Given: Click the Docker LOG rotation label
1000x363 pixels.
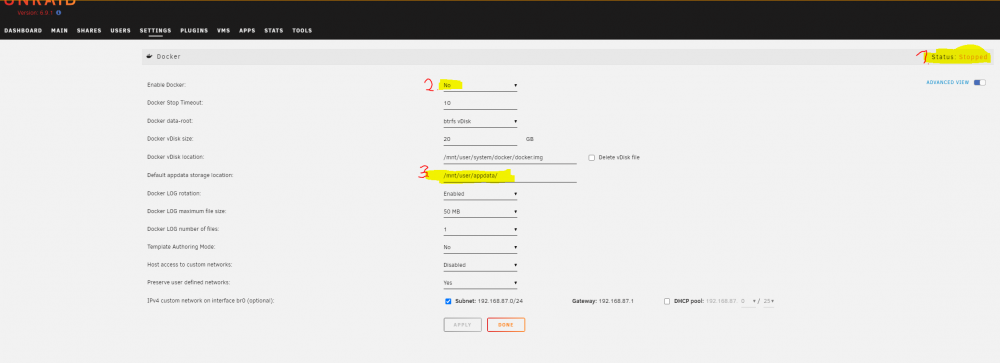Looking at the screenshot, I should (x=175, y=193).
